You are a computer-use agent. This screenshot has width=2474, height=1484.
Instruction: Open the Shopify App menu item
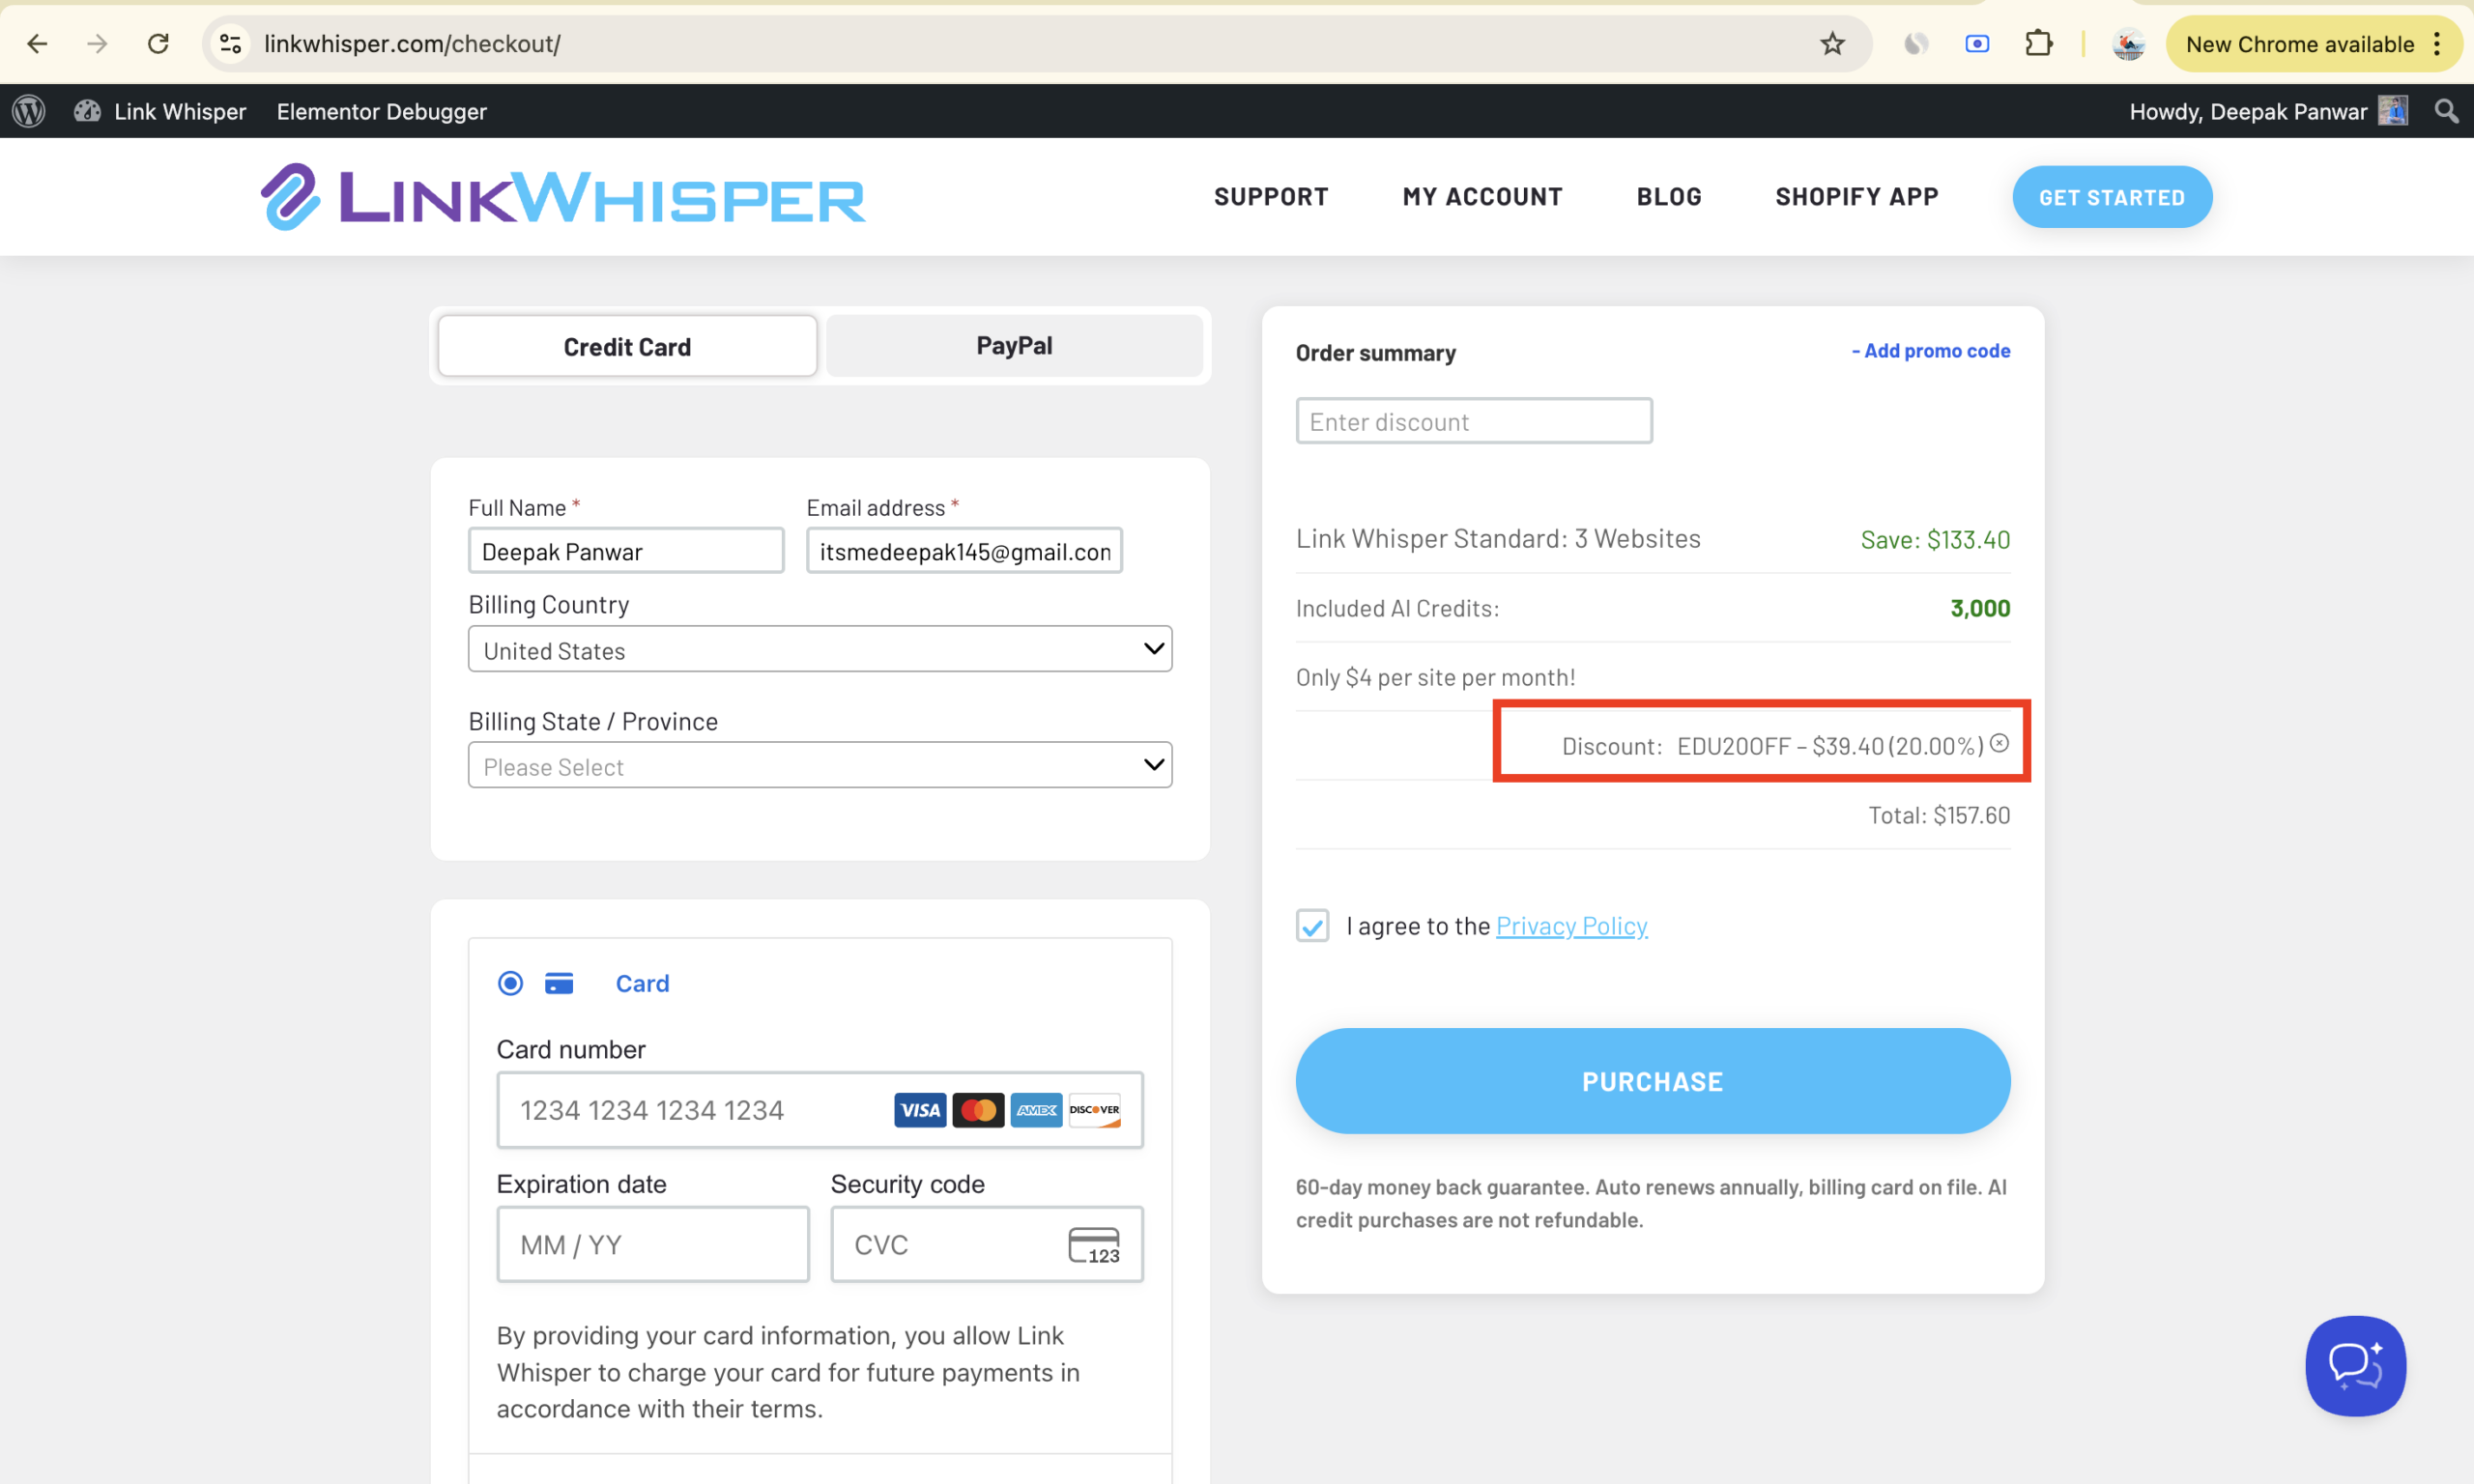pos(1856,197)
